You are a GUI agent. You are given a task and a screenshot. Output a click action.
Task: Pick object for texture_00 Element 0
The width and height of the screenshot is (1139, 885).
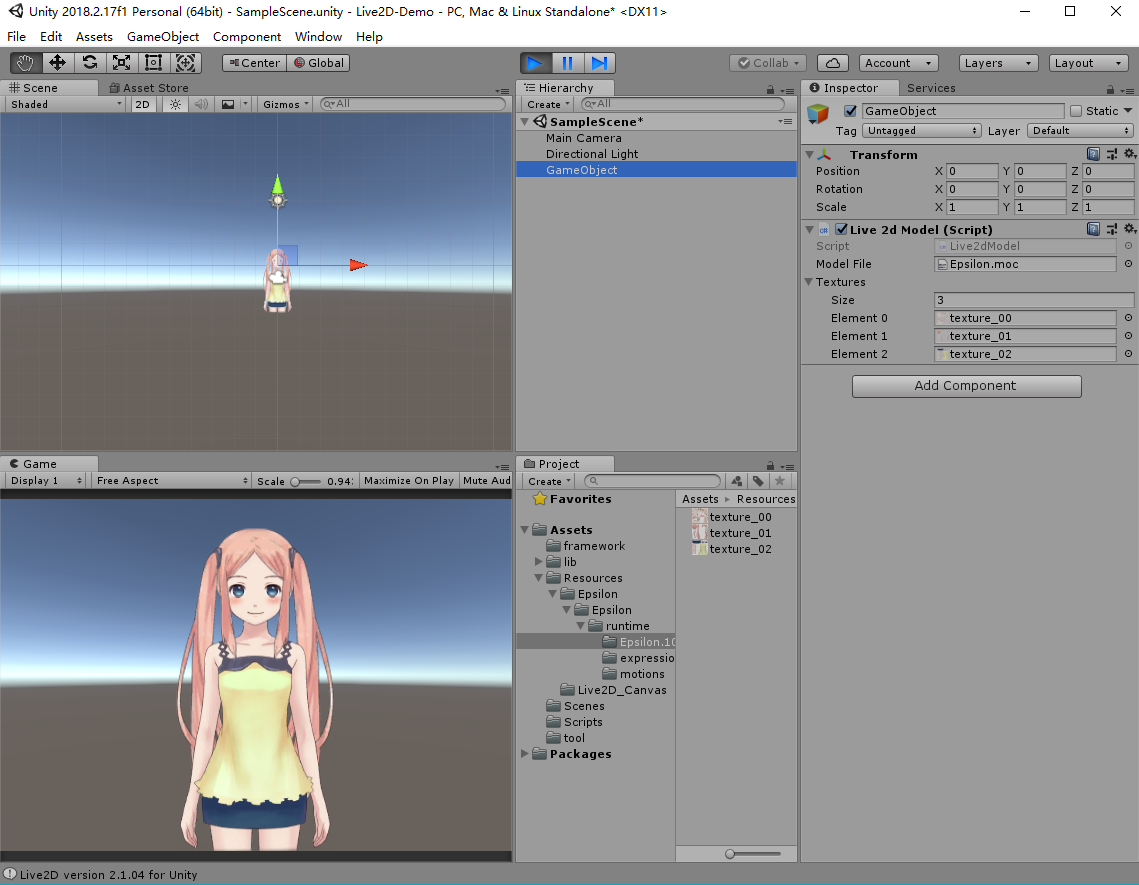[x=1128, y=318]
